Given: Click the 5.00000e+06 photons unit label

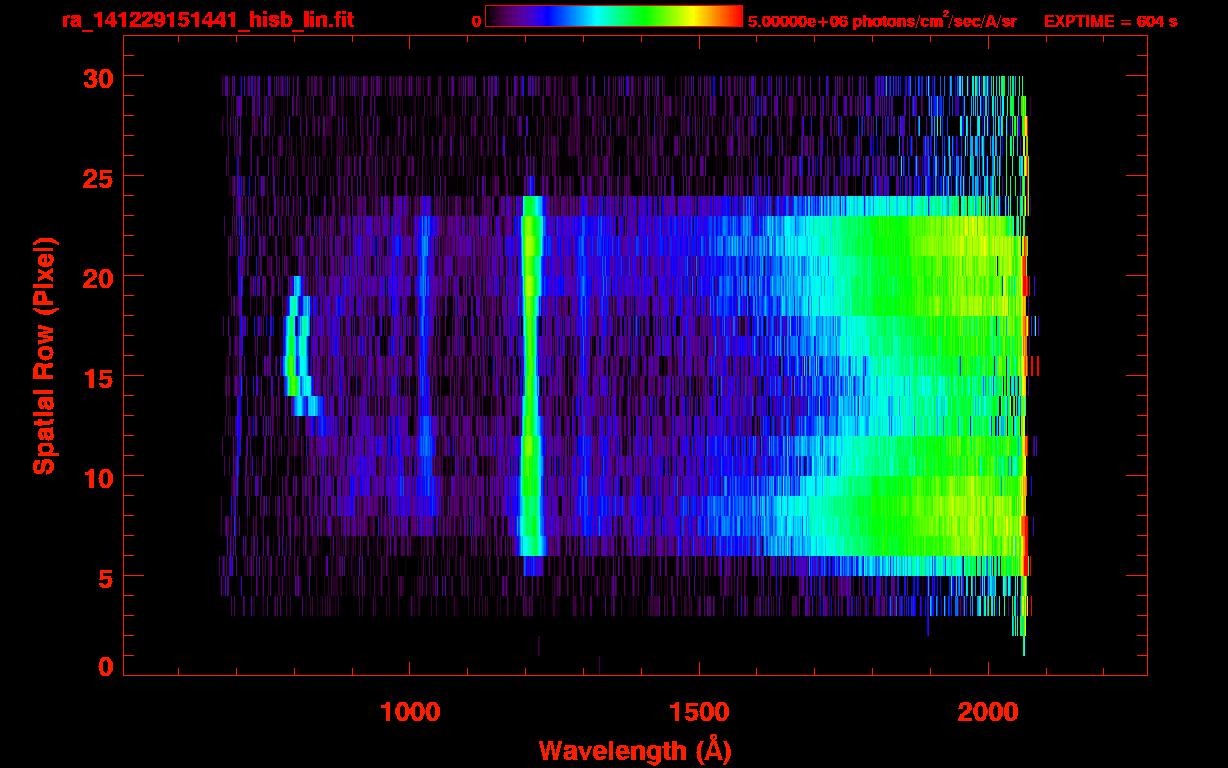Looking at the screenshot, I should tap(882, 20).
